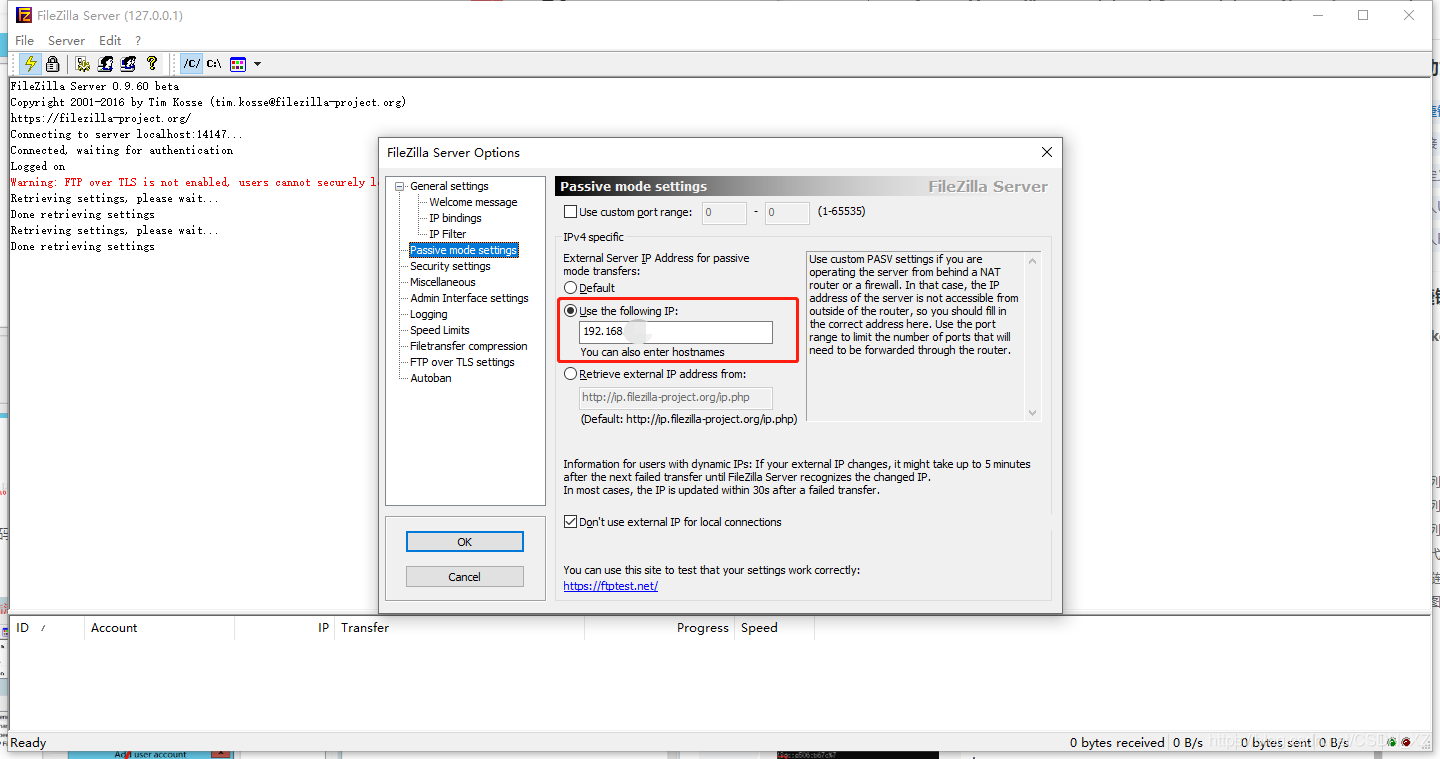Sort connections by IP column header

(285, 628)
